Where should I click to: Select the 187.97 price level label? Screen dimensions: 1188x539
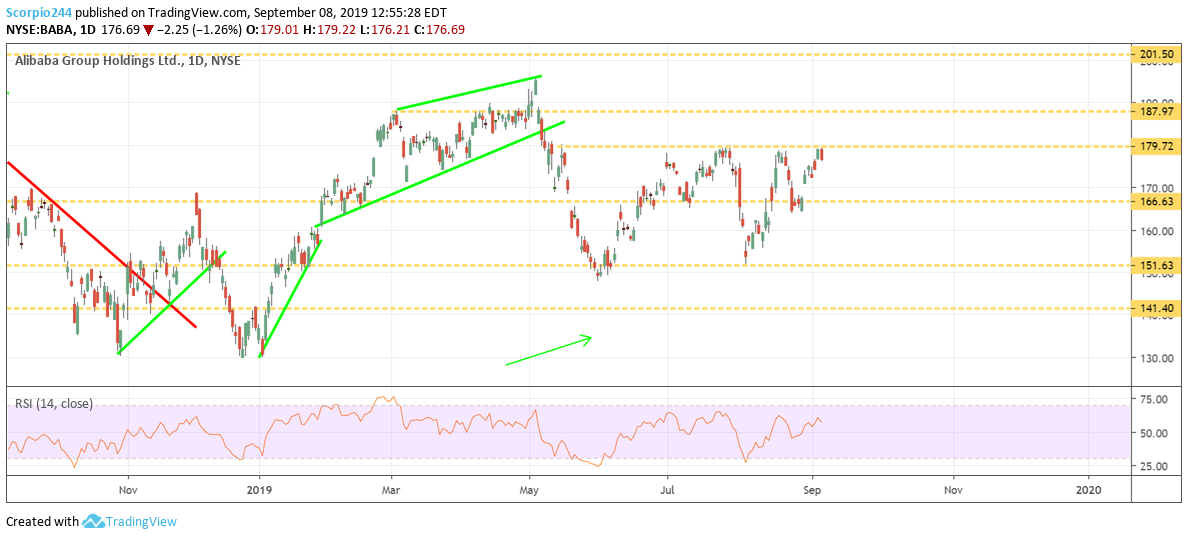1156,111
